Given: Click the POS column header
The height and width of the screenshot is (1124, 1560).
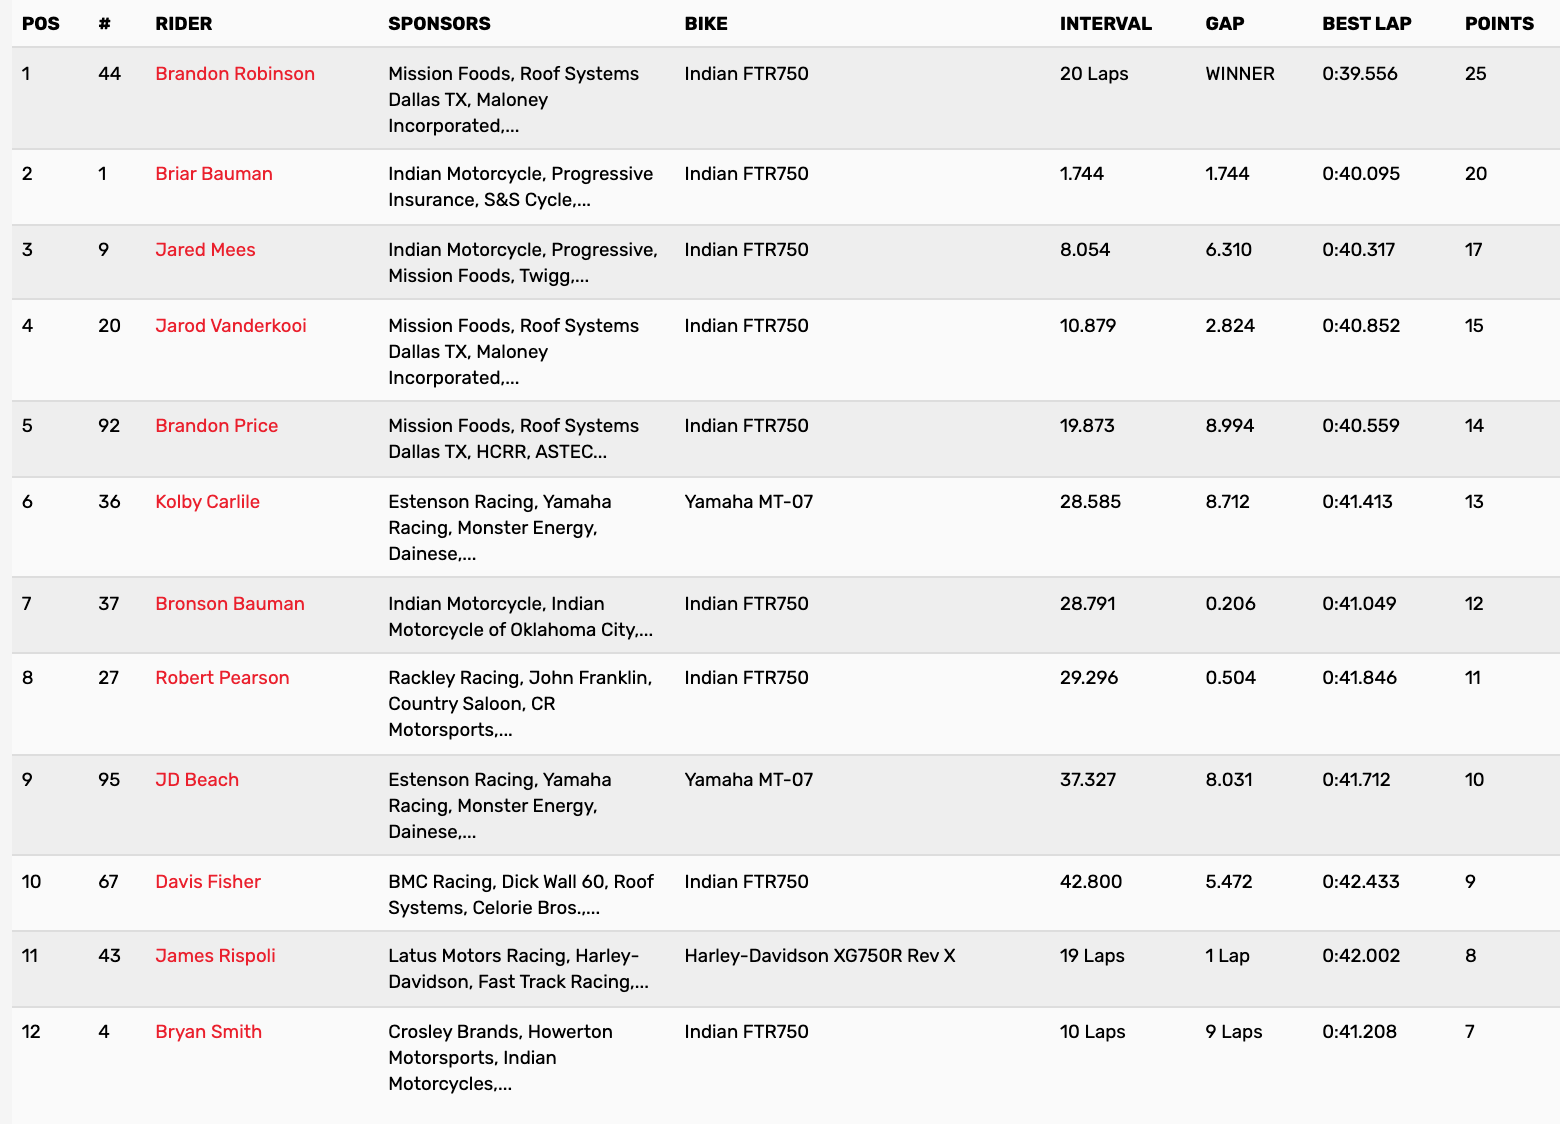Looking at the screenshot, I should point(41,24).
